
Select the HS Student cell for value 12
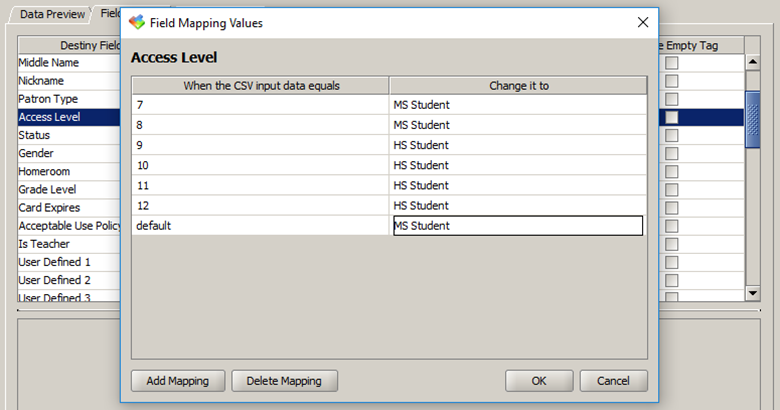(517, 205)
